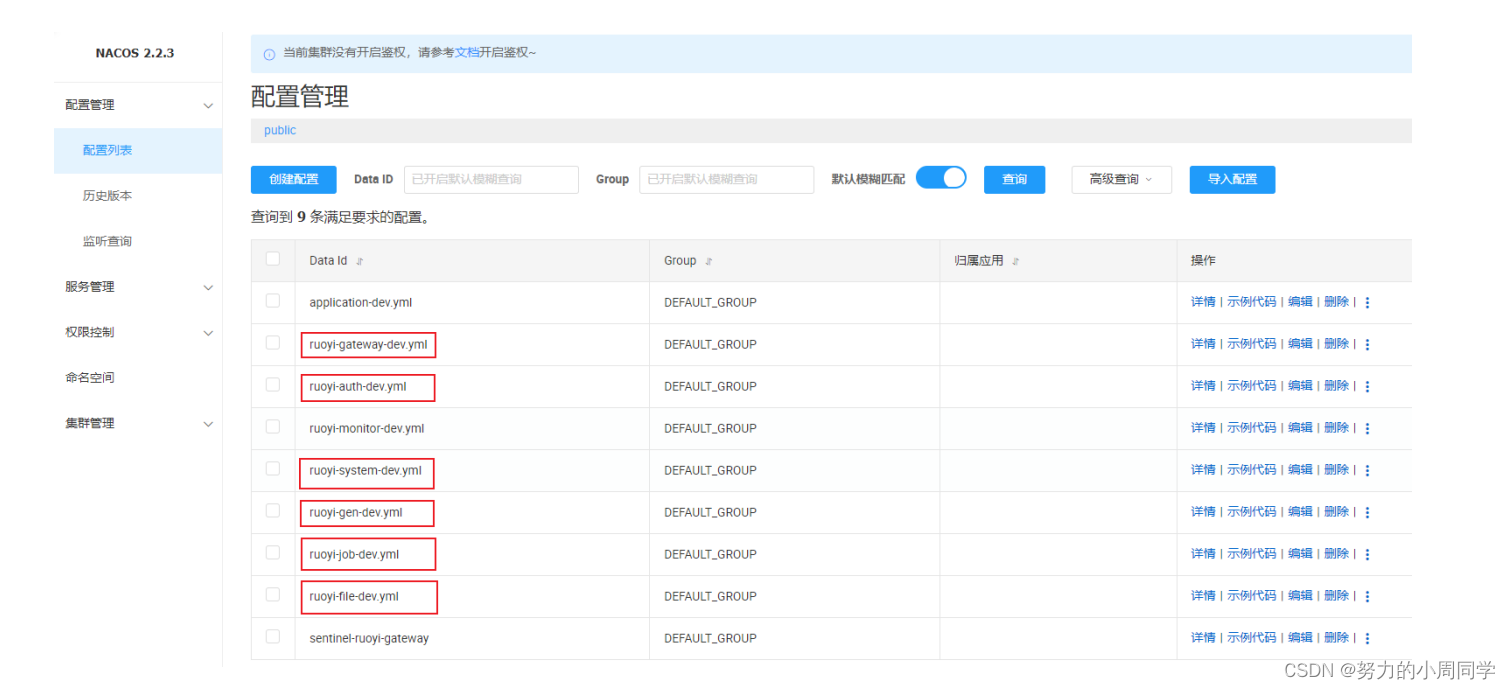
Task: Open more actions for ruoyi-monitor-dev.yml row
Action: (x=1367, y=429)
